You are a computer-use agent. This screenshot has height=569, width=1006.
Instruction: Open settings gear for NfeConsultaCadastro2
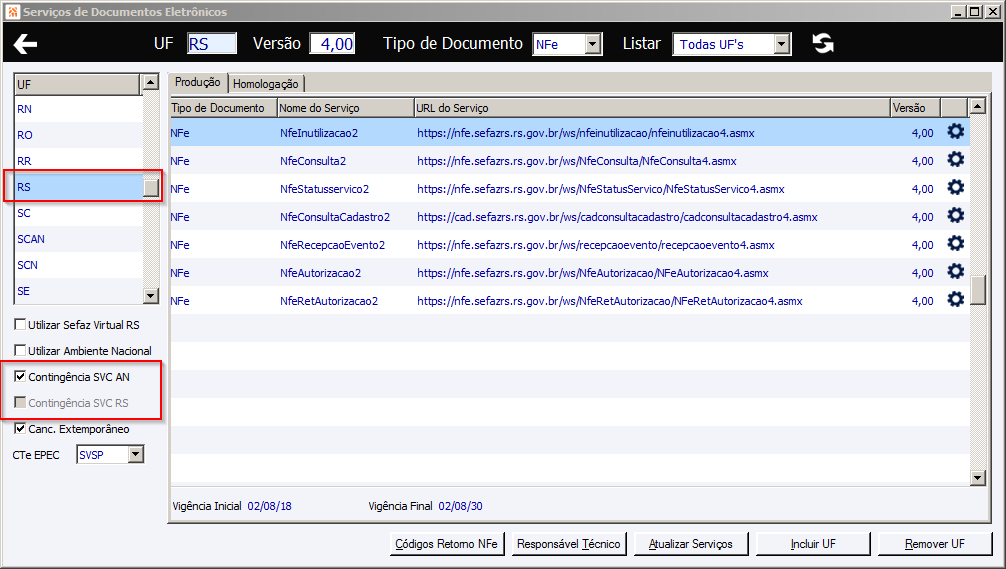(955, 216)
